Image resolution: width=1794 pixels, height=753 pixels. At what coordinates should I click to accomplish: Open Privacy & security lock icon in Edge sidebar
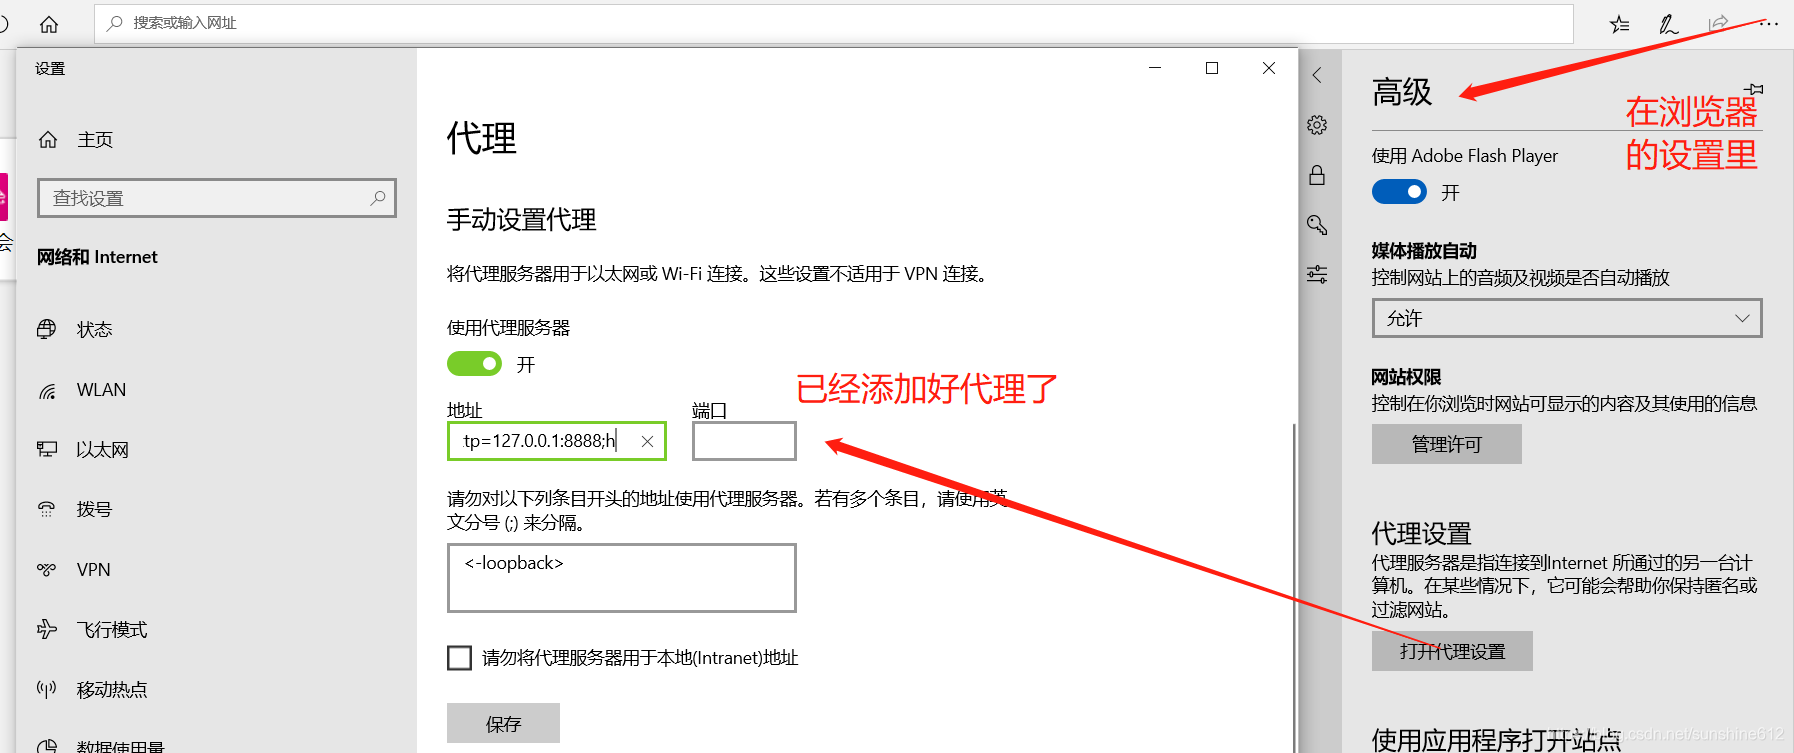(1317, 175)
